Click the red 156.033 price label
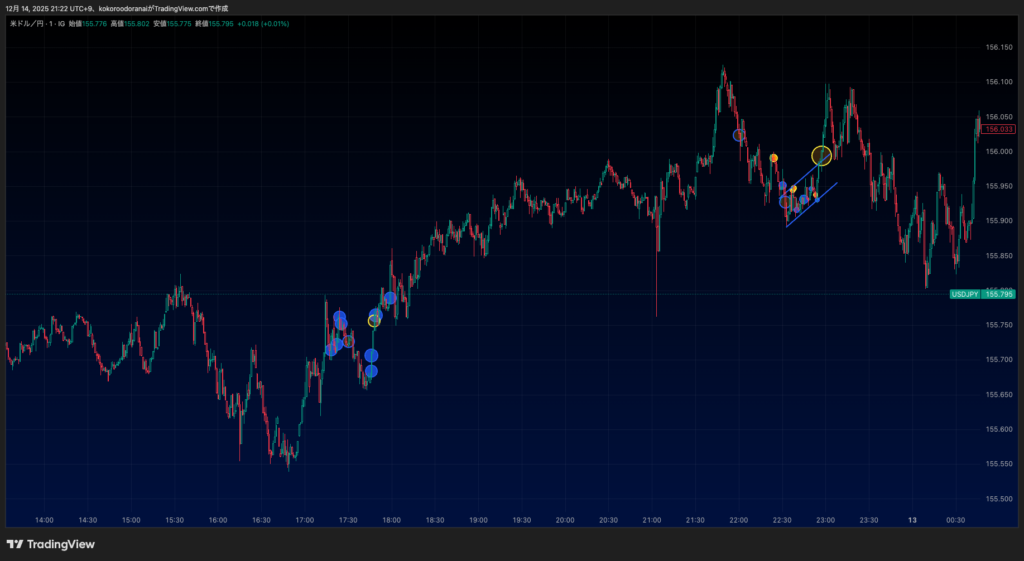 (x=996, y=129)
